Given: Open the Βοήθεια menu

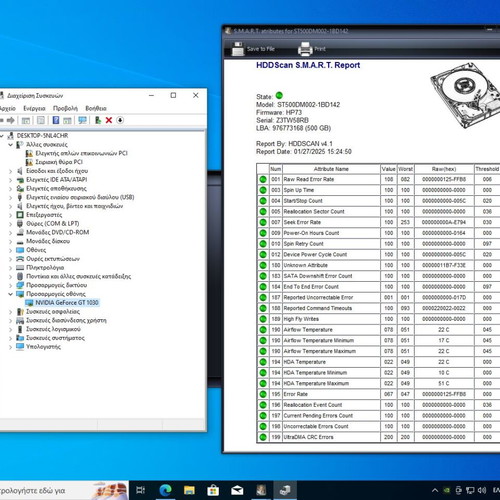Looking at the screenshot, I should click(96, 108).
